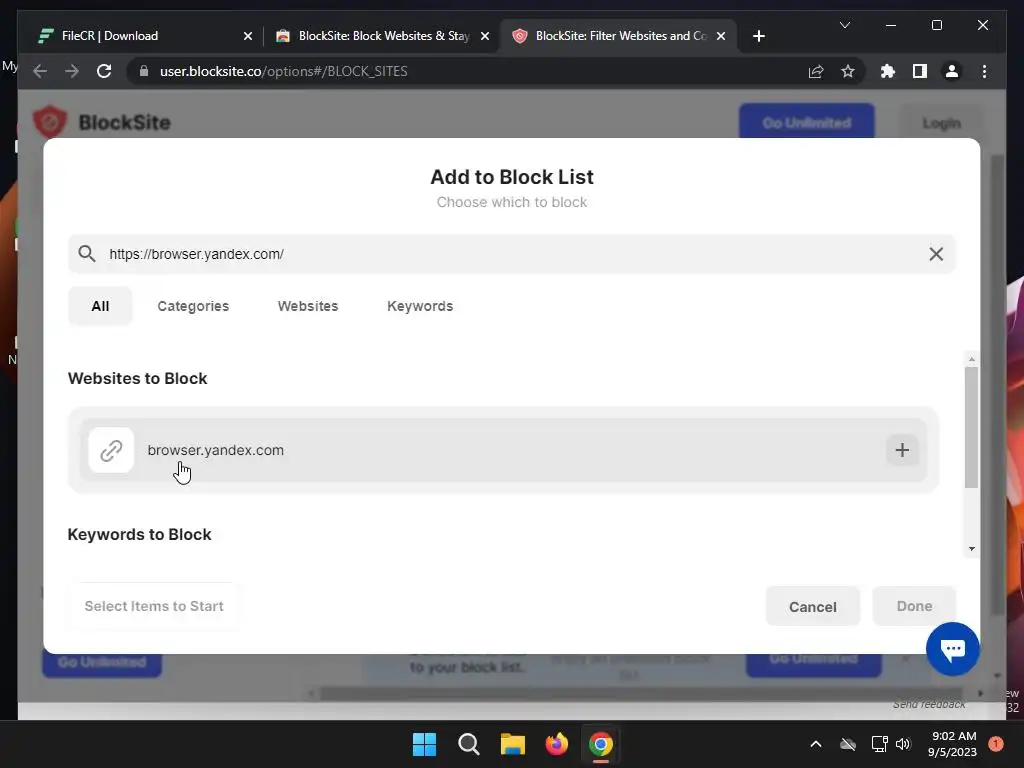Share this page icon in address bar

tap(816, 71)
